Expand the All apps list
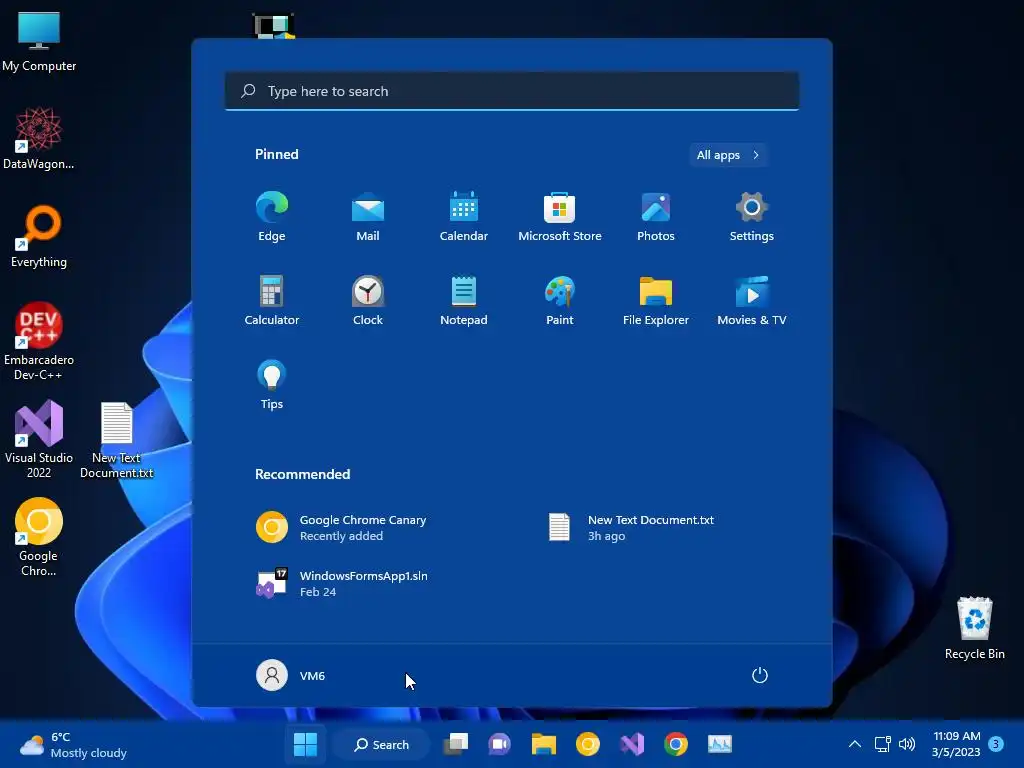 pyautogui.click(x=728, y=155)
